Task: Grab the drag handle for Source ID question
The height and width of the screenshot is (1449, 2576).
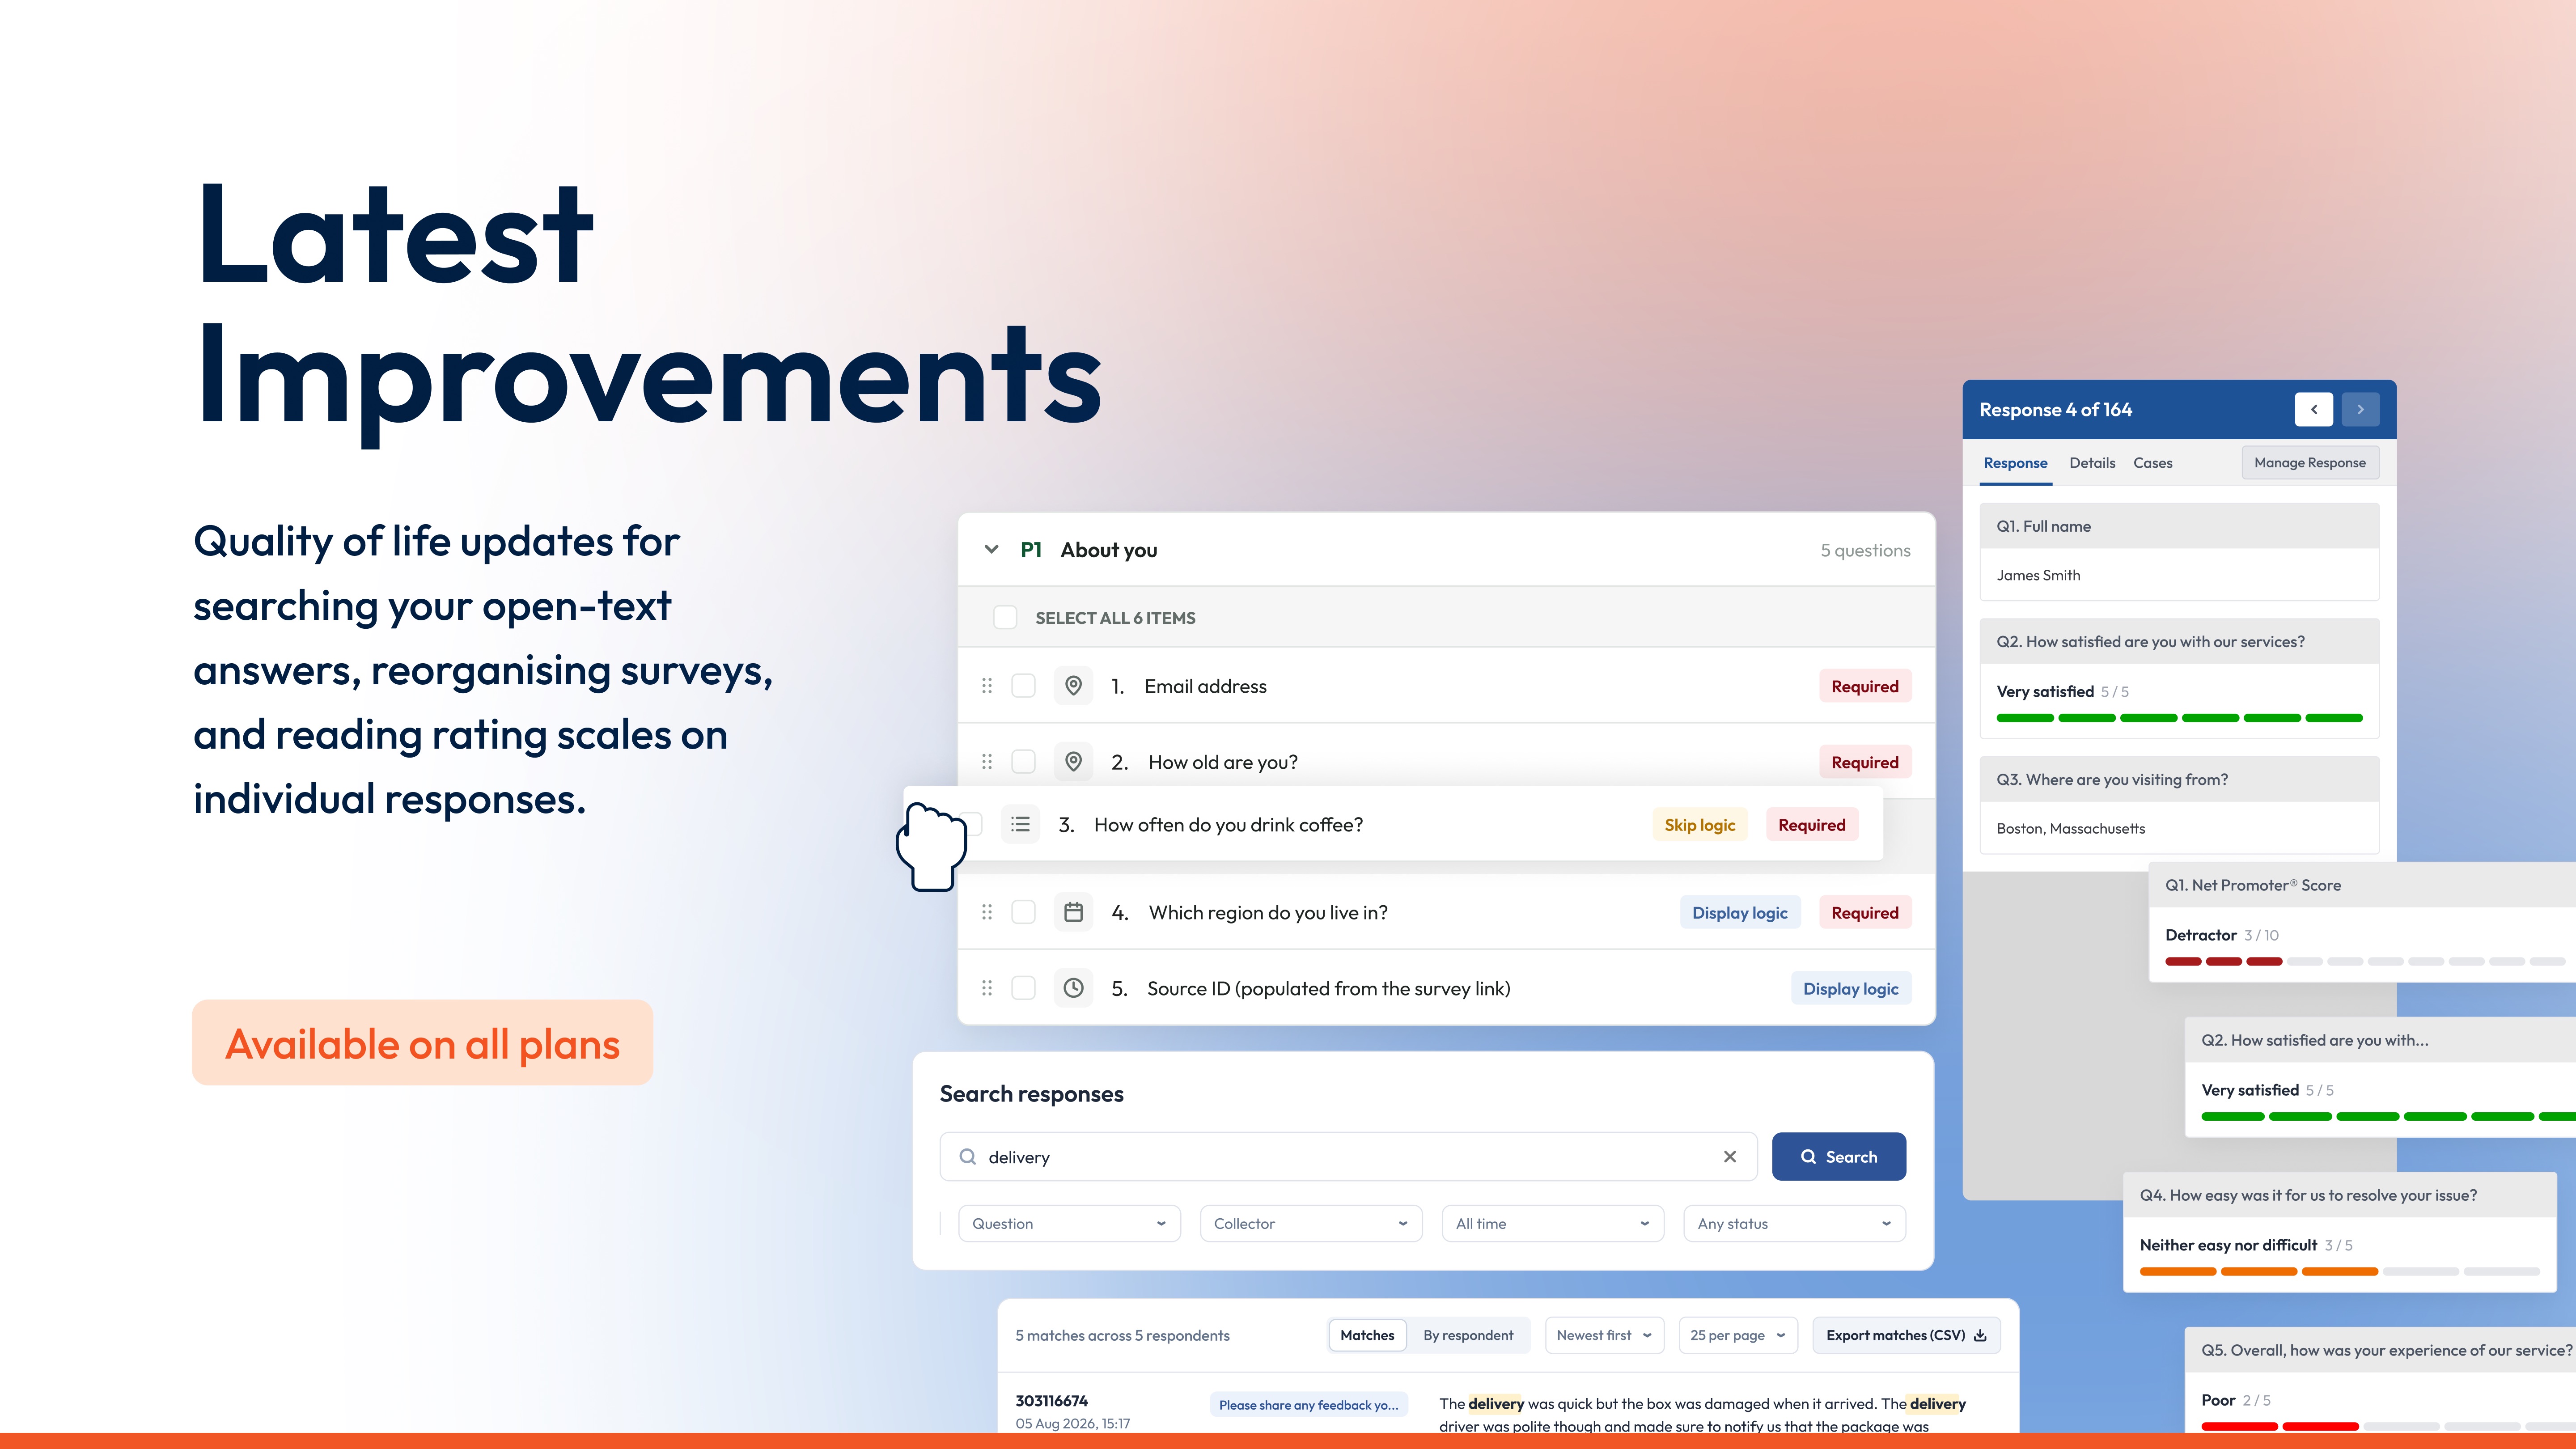Action: 987,988
